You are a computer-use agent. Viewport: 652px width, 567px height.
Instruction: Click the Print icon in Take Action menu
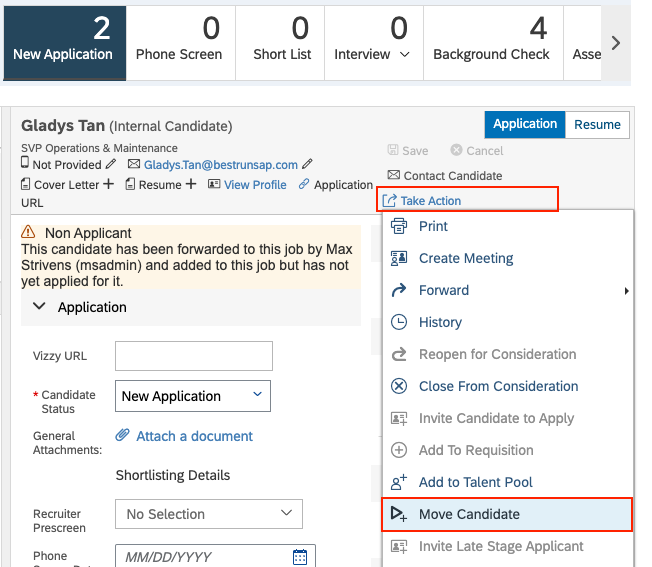[399, 226]
